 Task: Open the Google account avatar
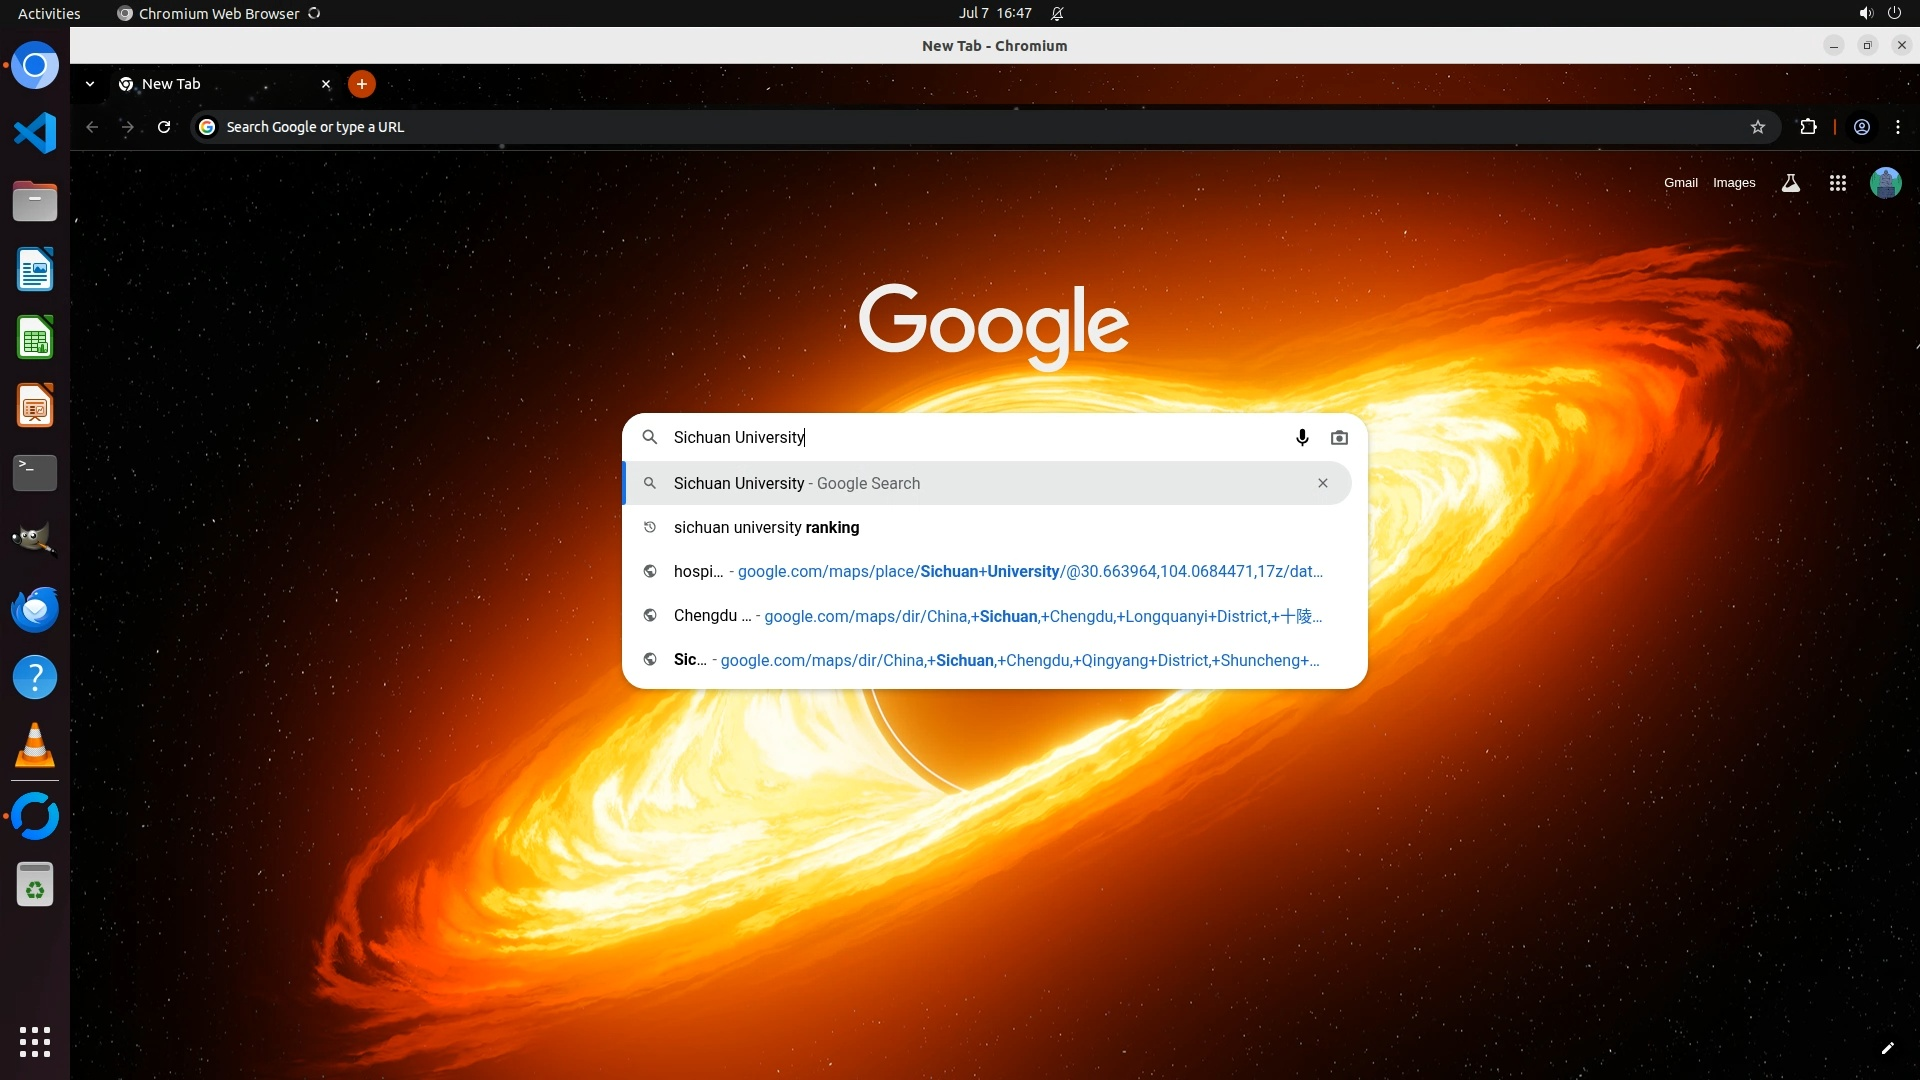click(1885, 183)
